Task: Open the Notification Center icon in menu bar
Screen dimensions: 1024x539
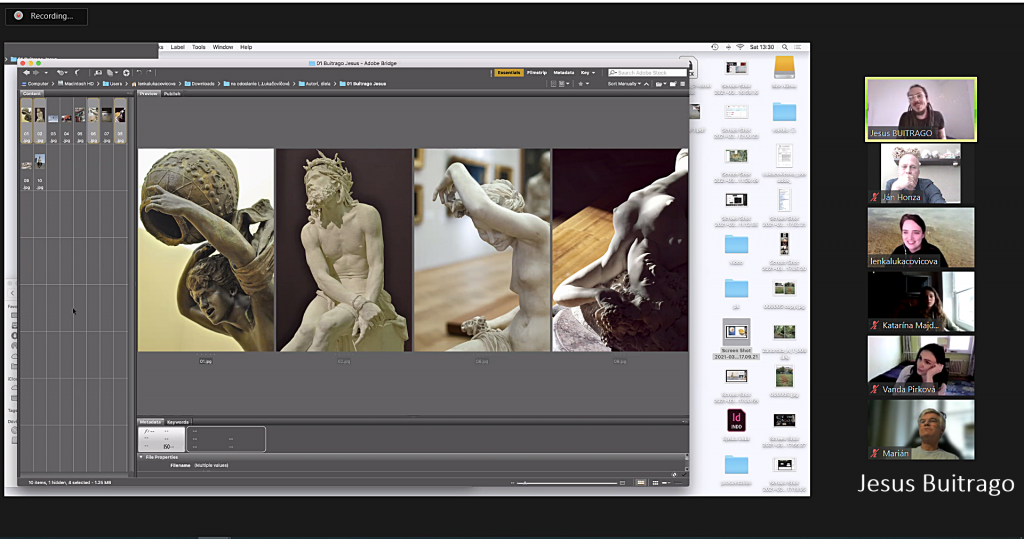Action: coord(797,47)
